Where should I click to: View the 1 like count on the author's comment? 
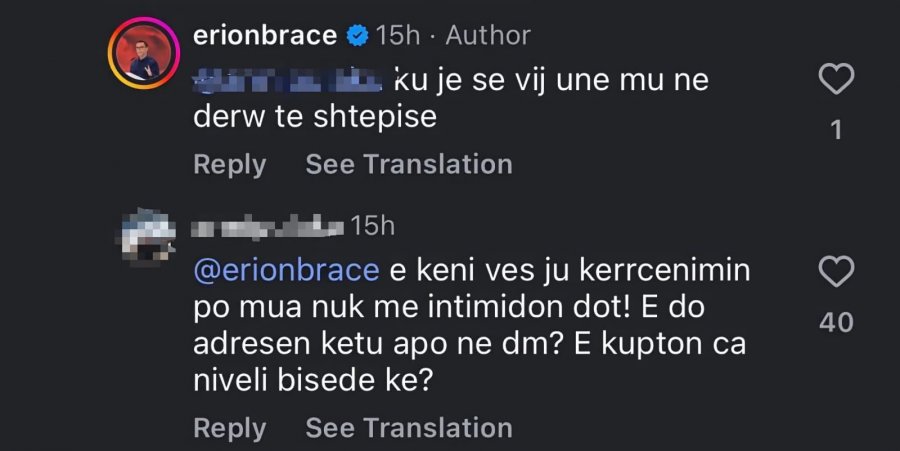coord(837,130)
